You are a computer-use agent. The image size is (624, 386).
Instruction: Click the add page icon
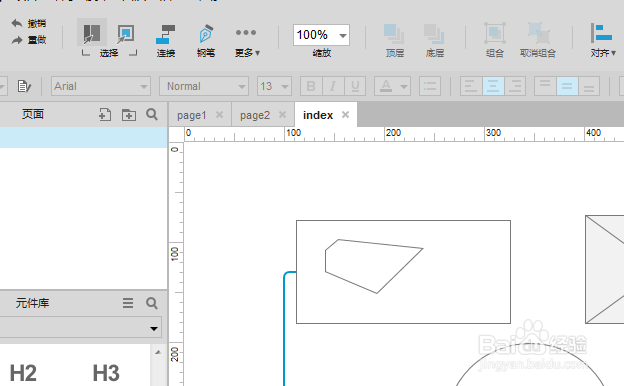(x=105, y=115)
